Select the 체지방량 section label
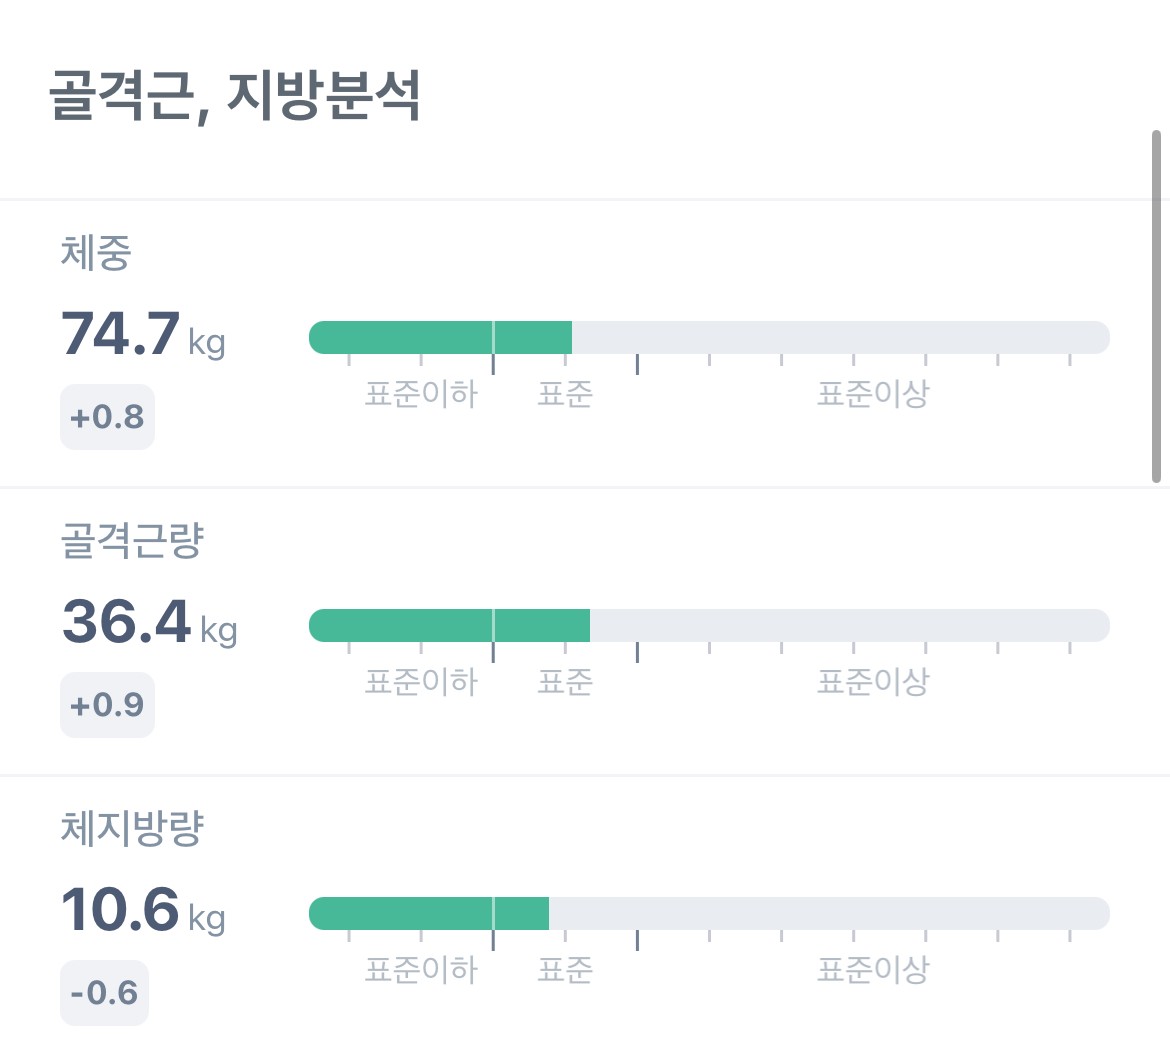The image size is (1170, 1055). click(x=132, y=829)
